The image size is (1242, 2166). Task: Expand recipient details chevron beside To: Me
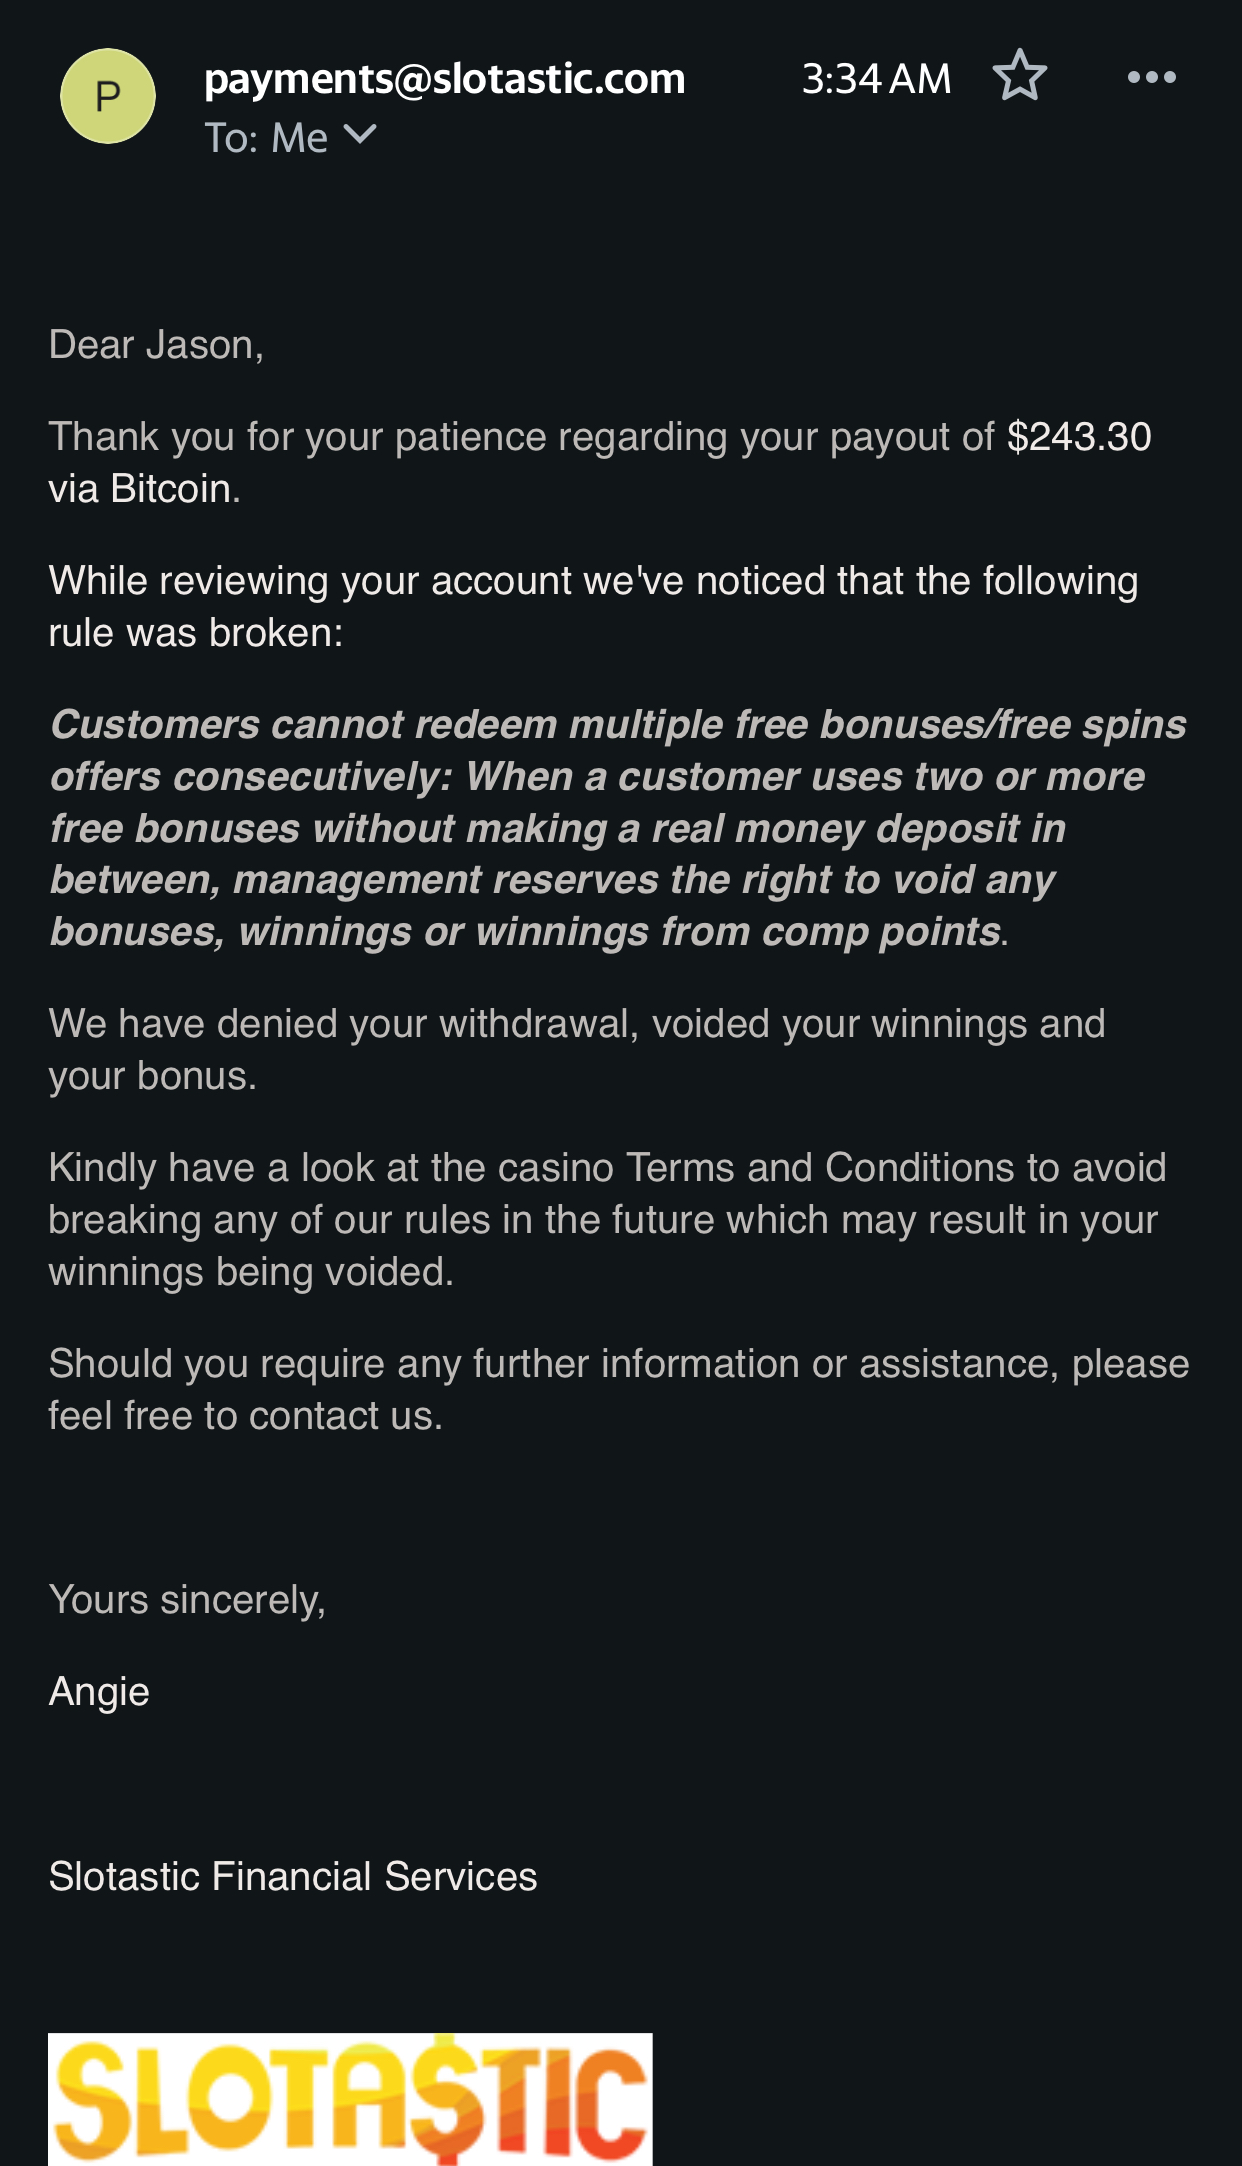(360, 135)
